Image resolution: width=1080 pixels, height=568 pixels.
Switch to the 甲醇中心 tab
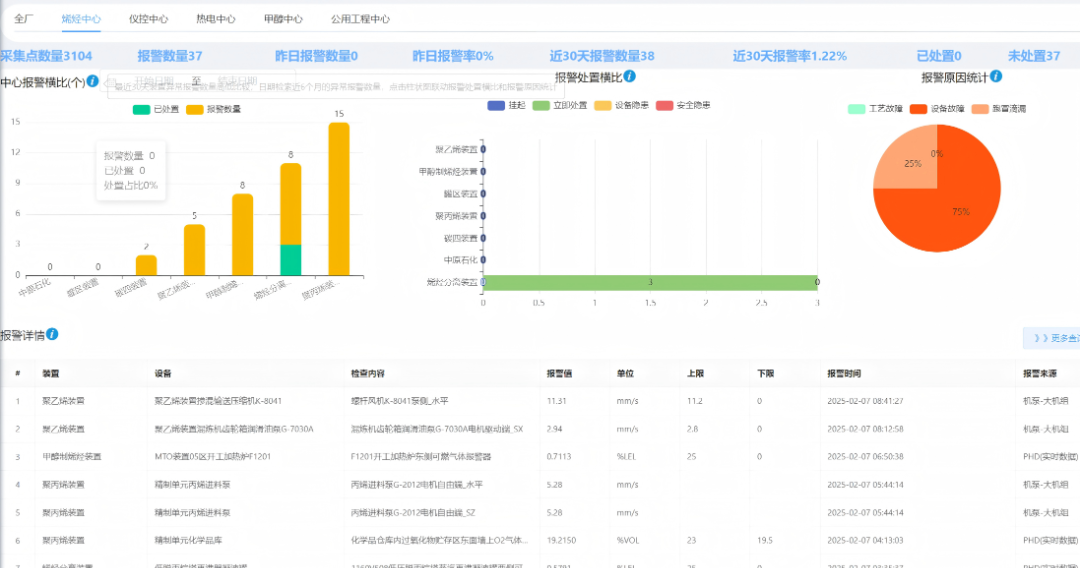(283, 19)
